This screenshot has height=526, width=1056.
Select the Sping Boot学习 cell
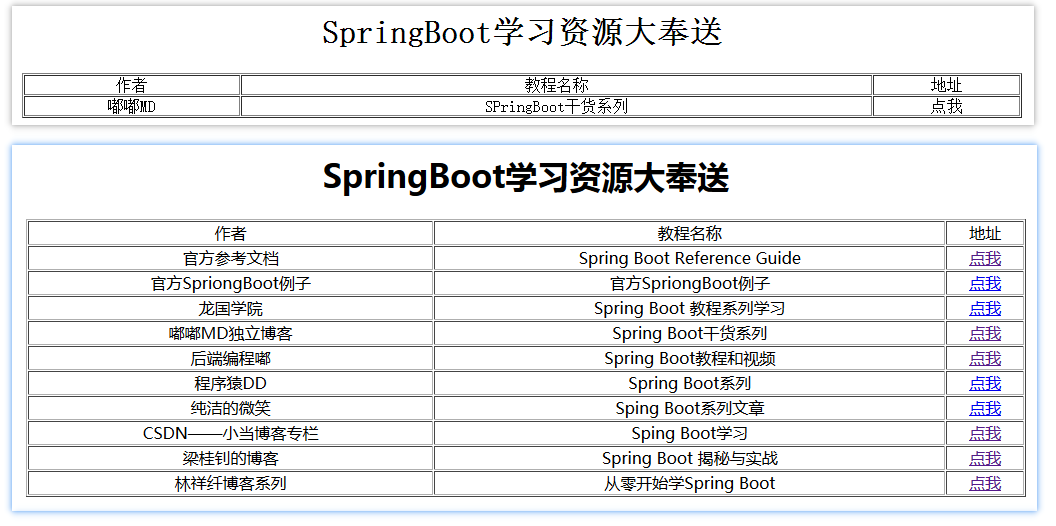[x=690, y=433]
